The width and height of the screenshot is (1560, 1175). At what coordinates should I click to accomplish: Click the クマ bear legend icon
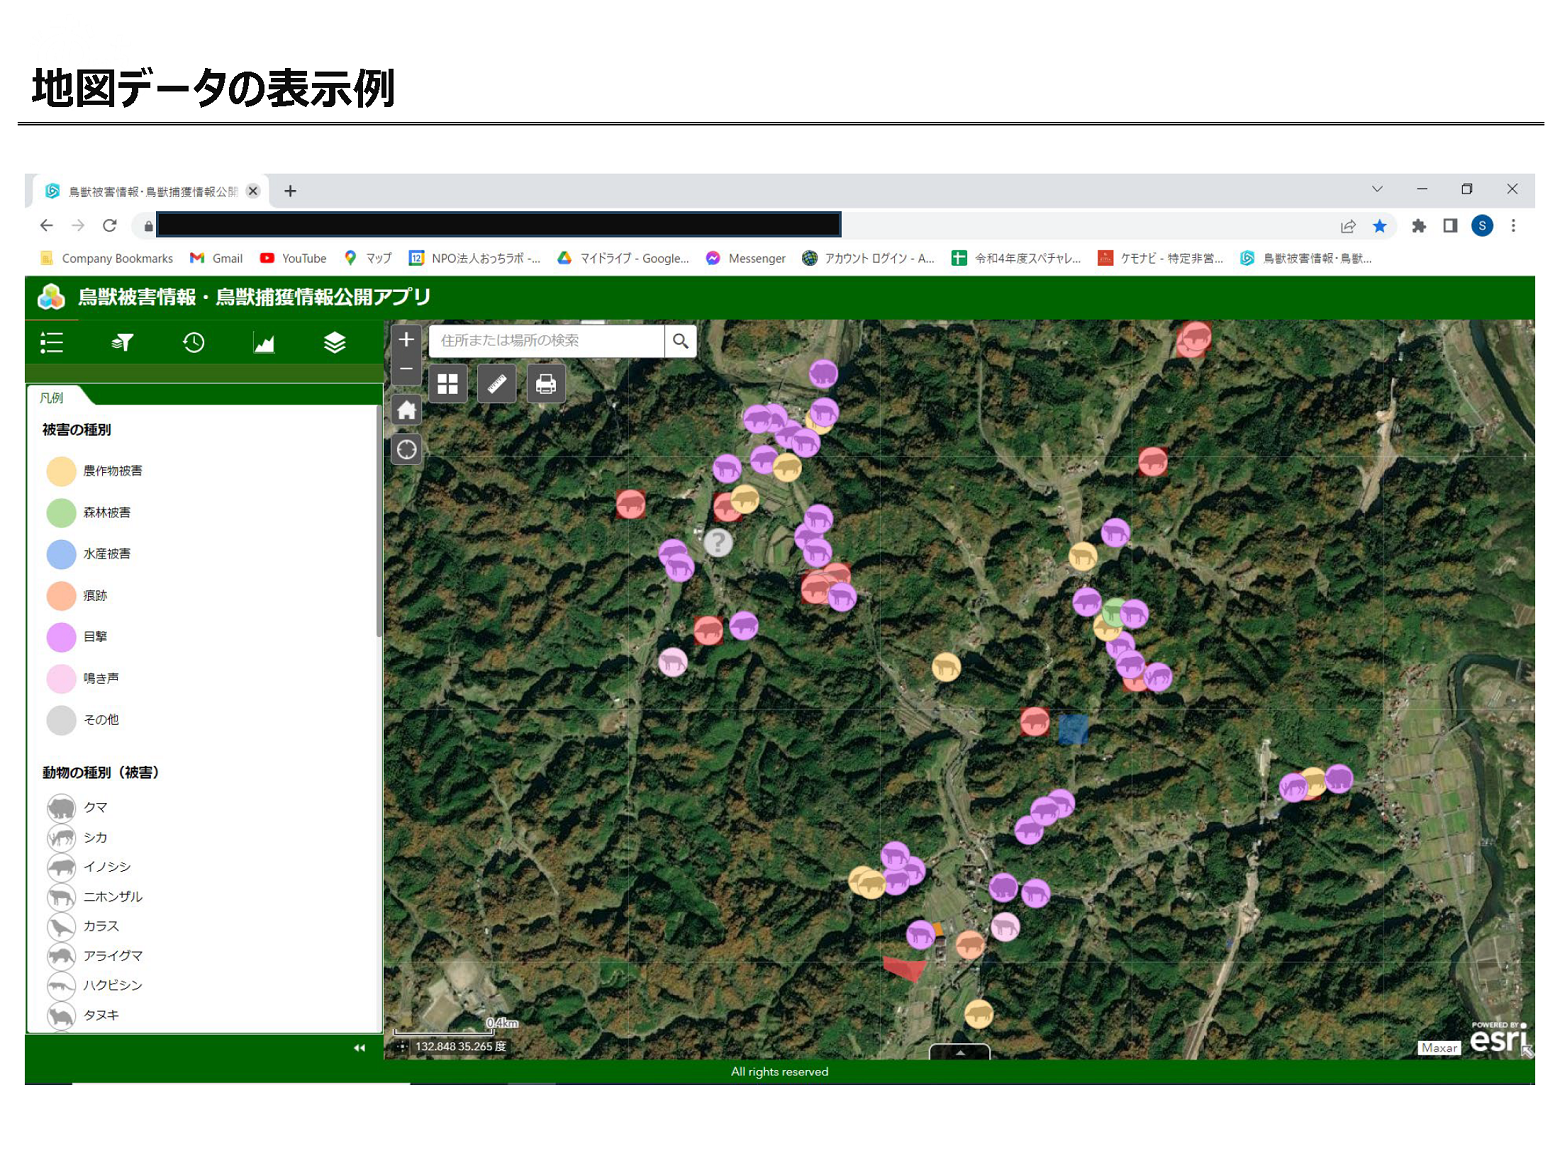(x=61, y=807)
